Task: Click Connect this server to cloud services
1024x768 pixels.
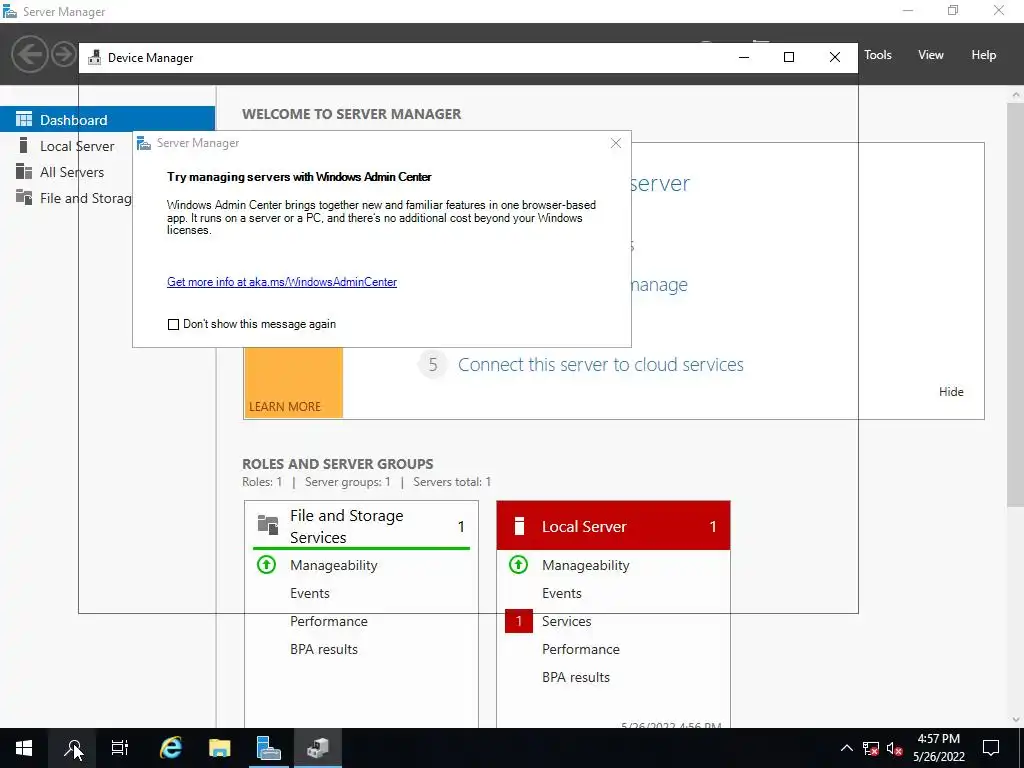Action: click(x=601, y=364)
